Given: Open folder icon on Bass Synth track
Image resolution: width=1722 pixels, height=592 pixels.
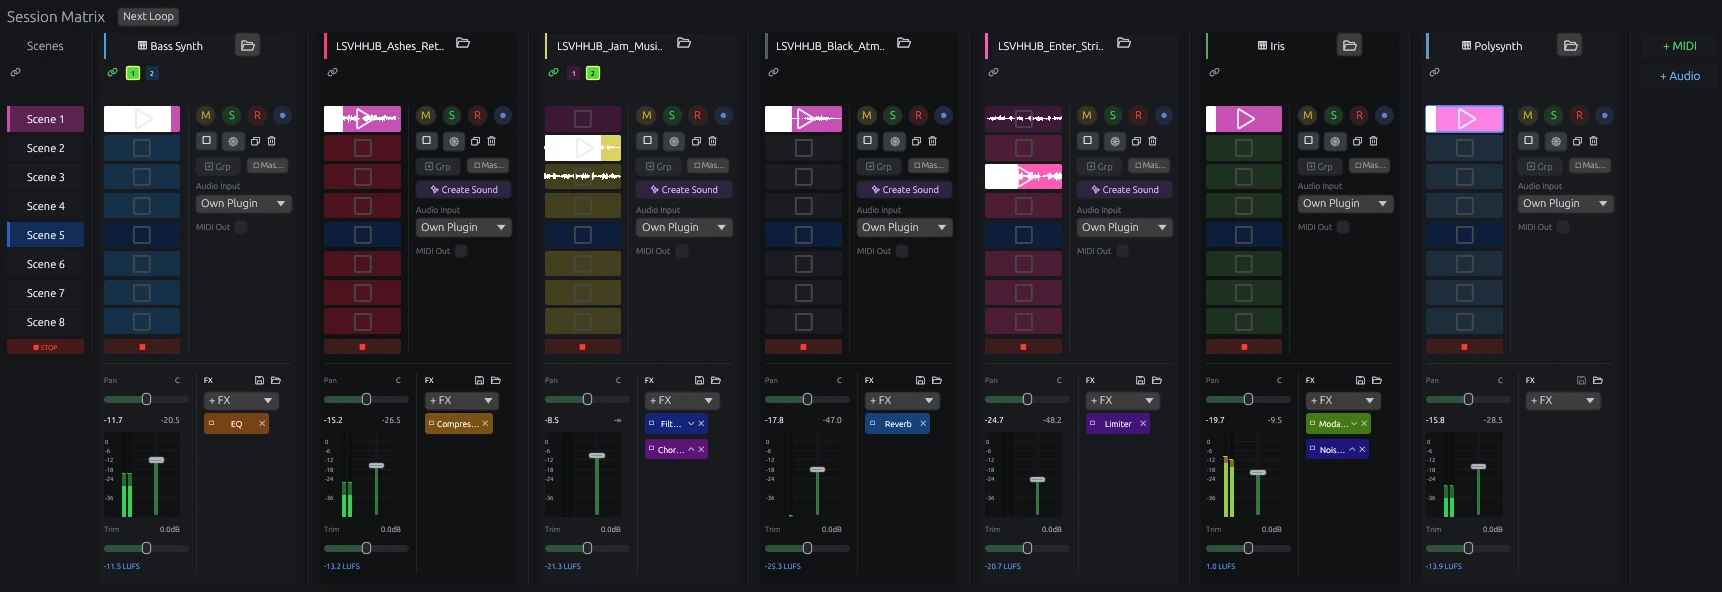Looking at the screenshot, I should [x=248, y=45].
